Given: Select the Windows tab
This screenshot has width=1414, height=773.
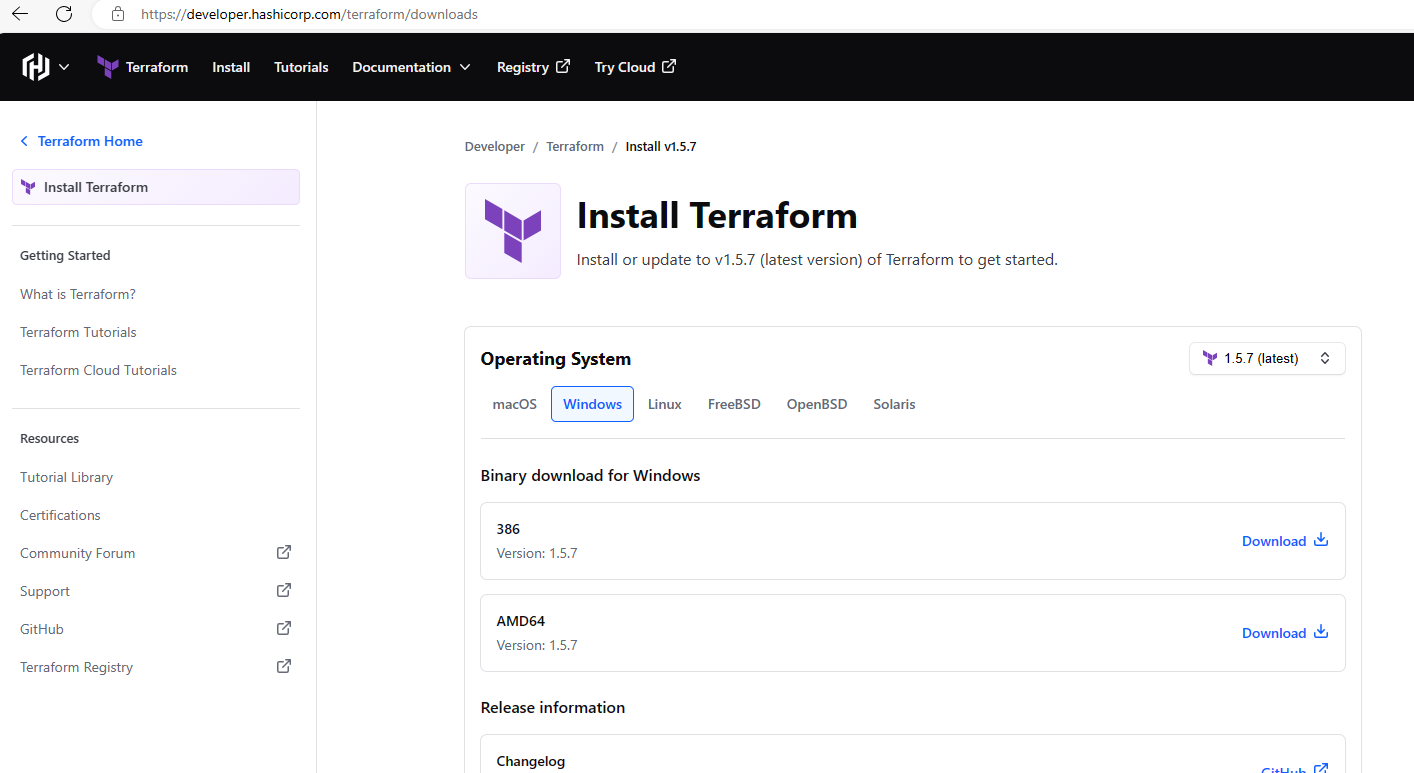Looking at the screenshot, I should 592,404.
